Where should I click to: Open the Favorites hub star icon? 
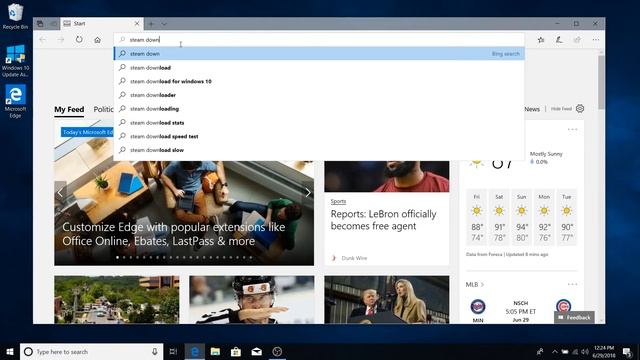541,40
